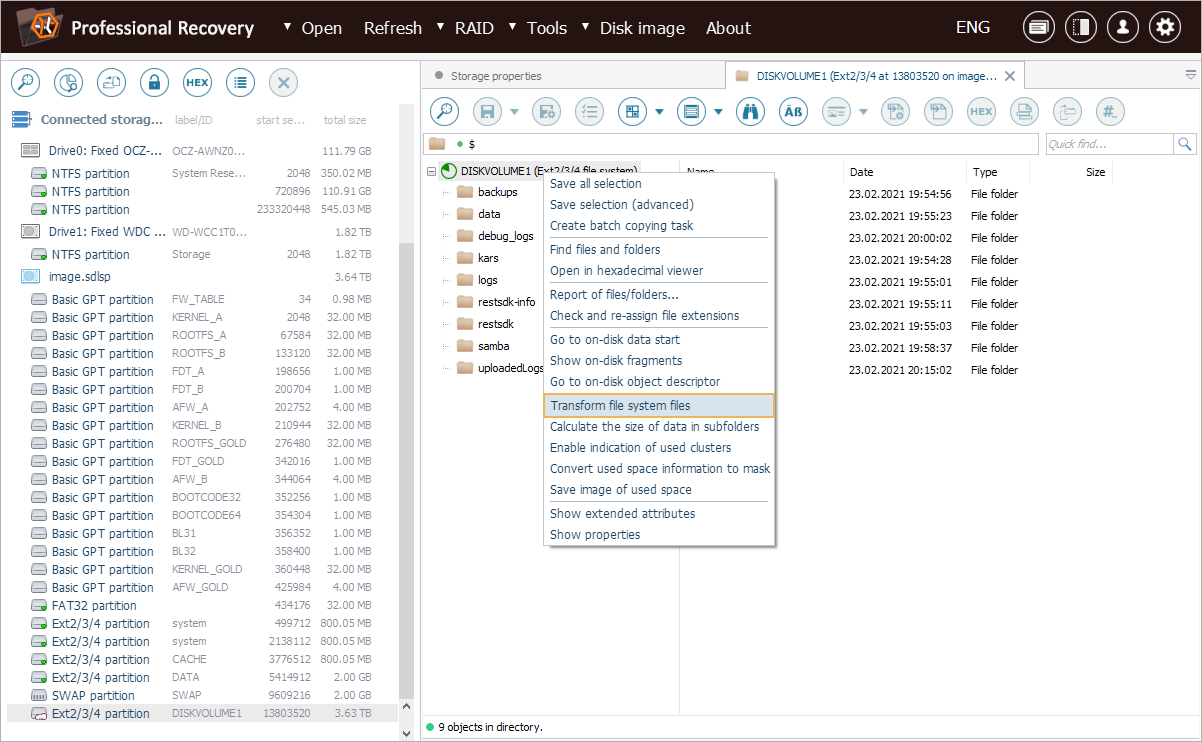The width and height of the screenshot is (1202, 742).
Task: Select the restsdk-info folder in tree
Action: 506,302
